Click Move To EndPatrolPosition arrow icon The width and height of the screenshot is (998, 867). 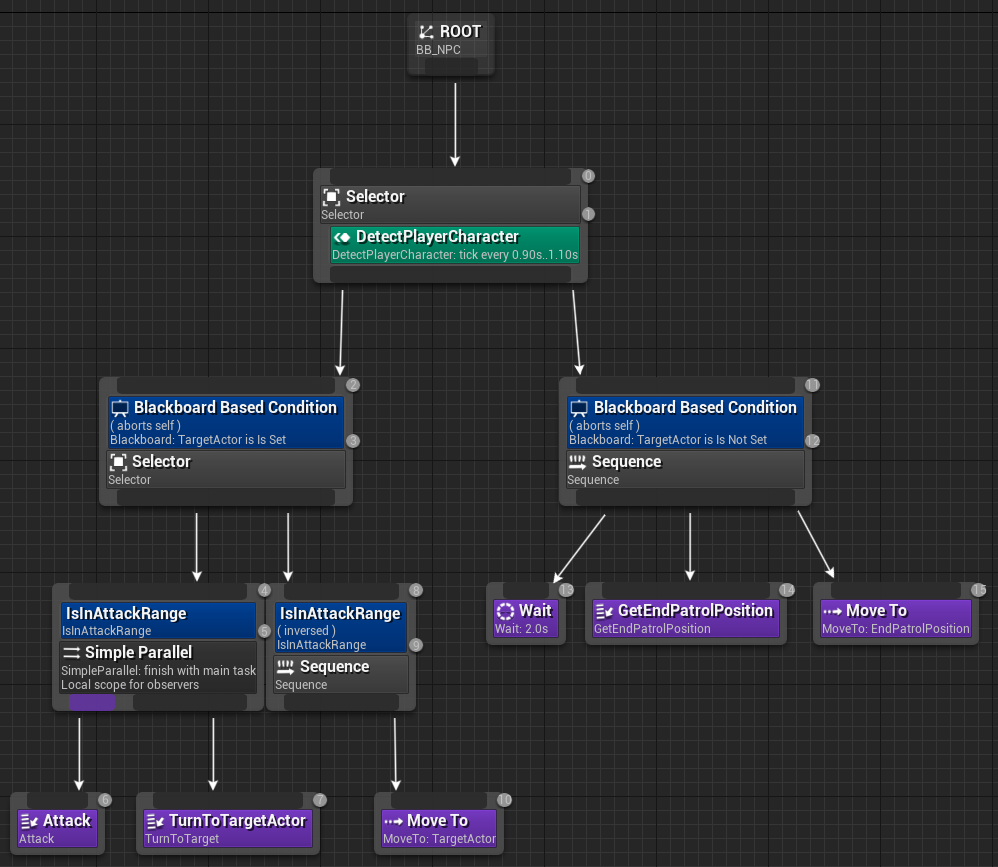[x=833, y=611]
